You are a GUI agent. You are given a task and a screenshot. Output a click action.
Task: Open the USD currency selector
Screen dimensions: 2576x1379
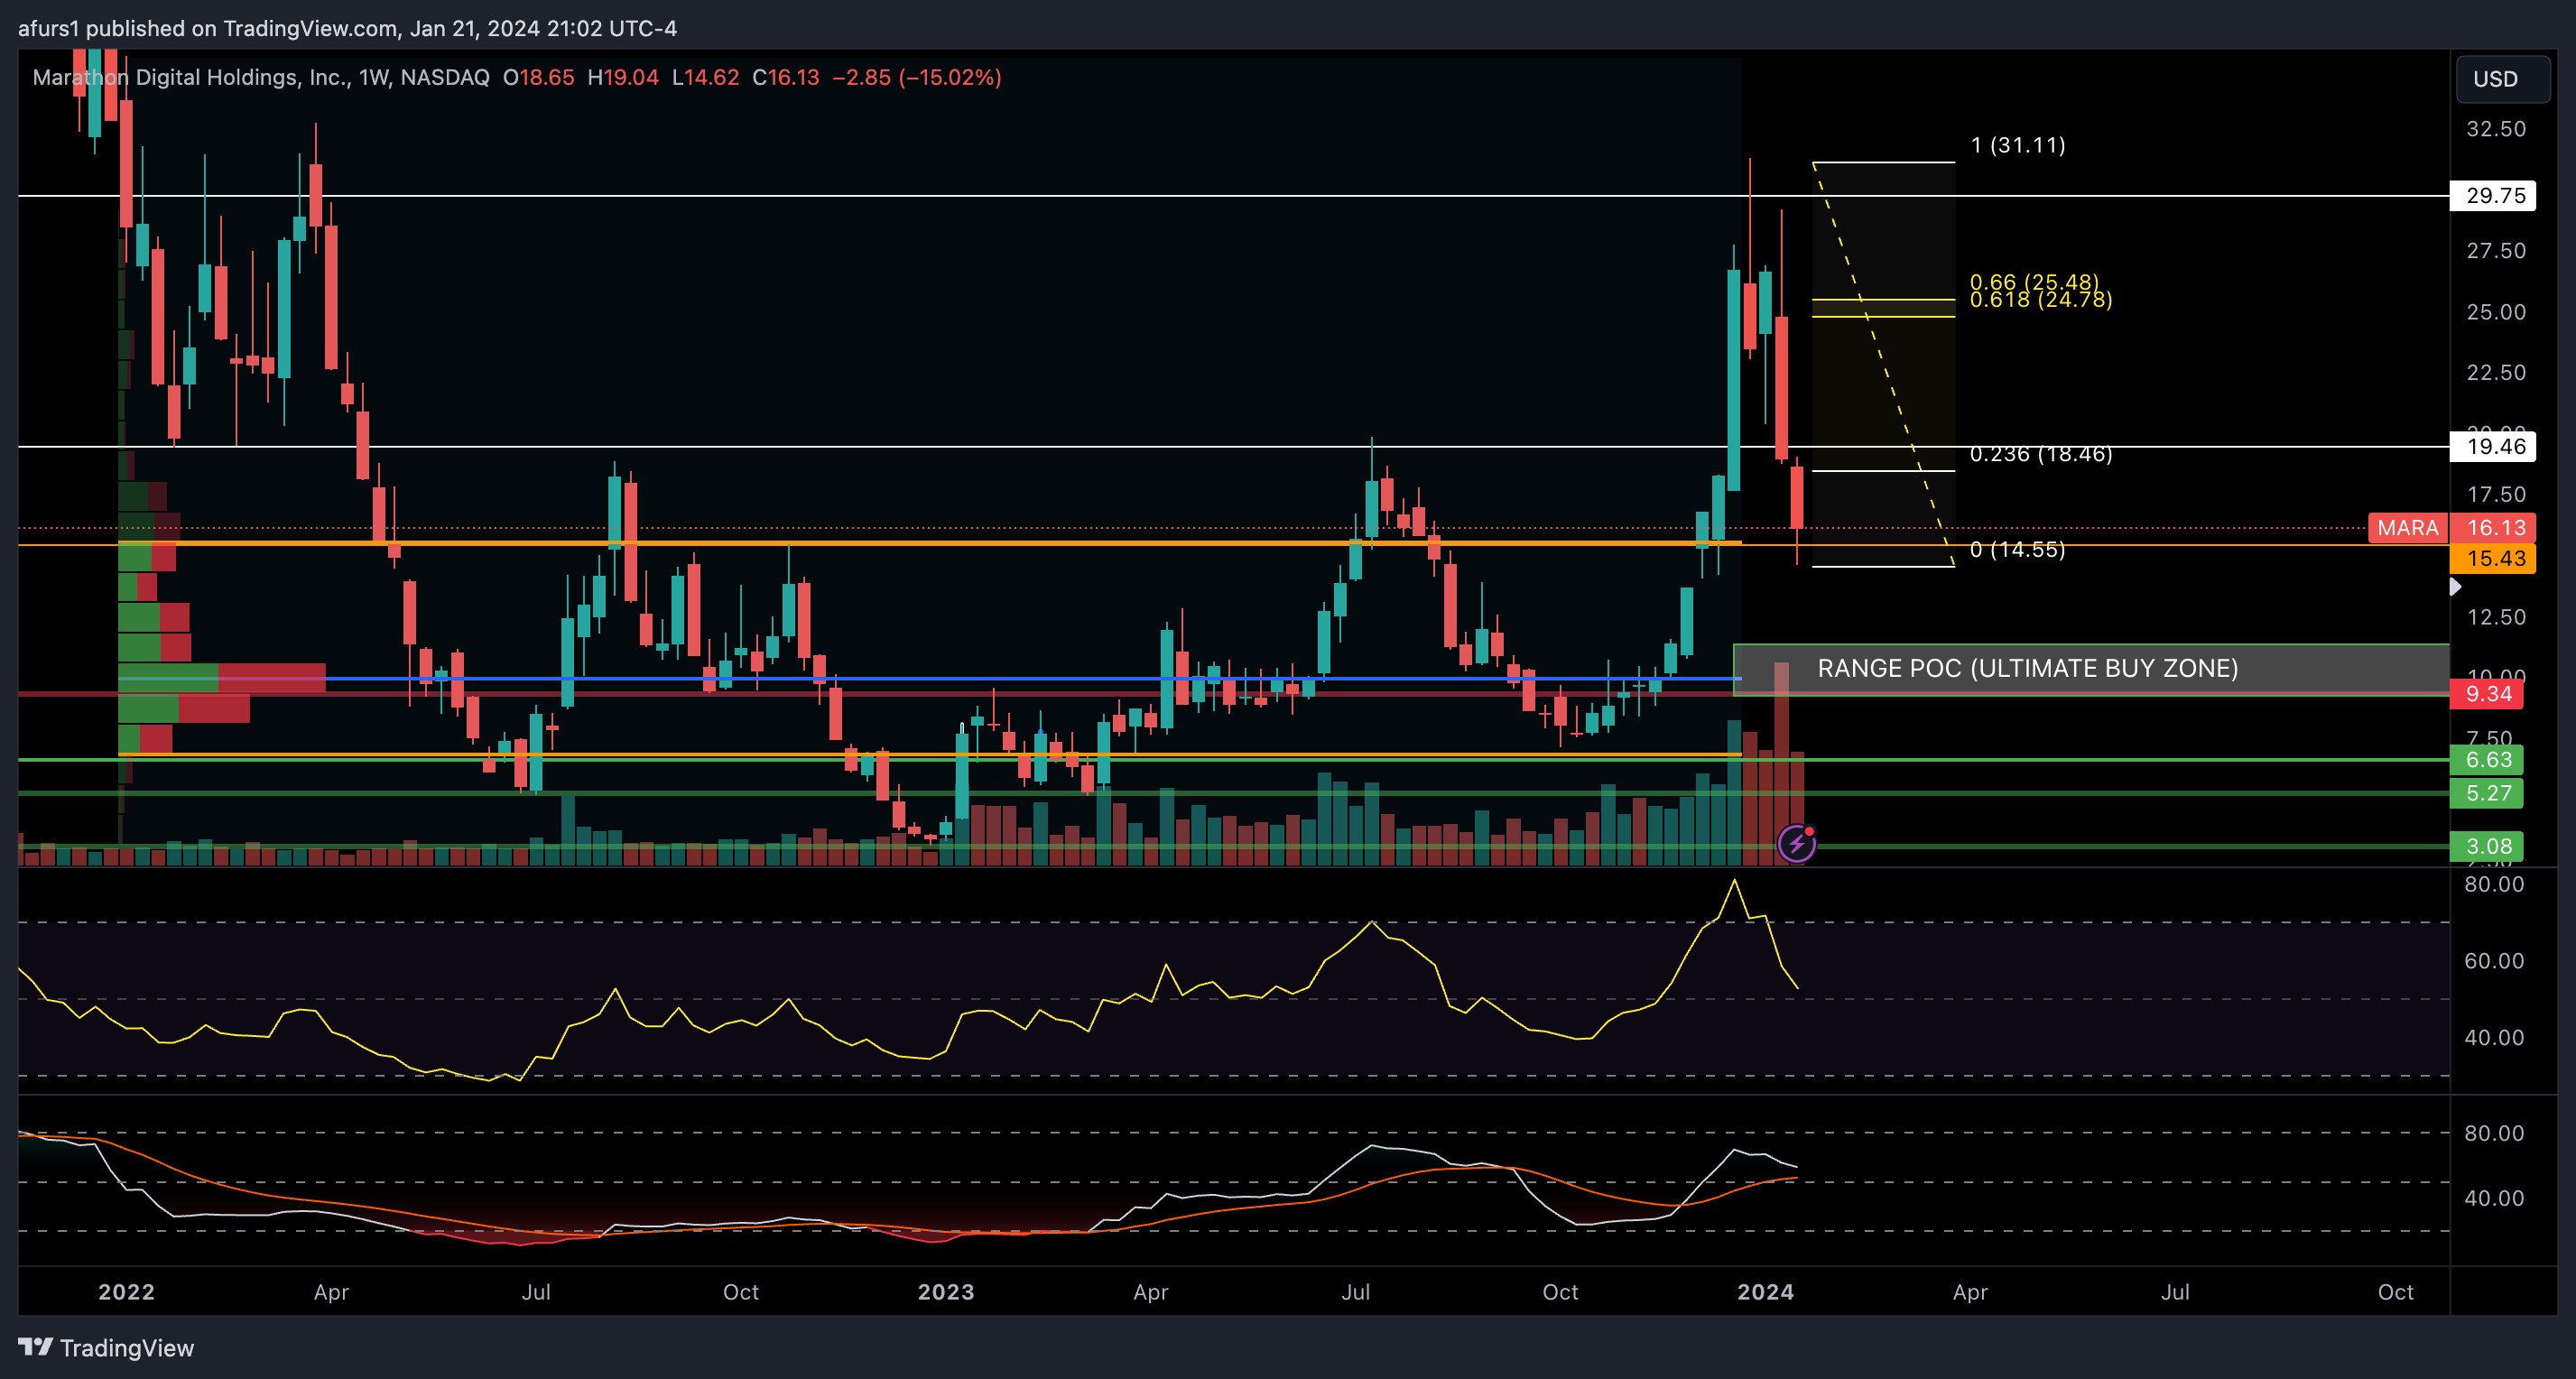point(2502,79)
